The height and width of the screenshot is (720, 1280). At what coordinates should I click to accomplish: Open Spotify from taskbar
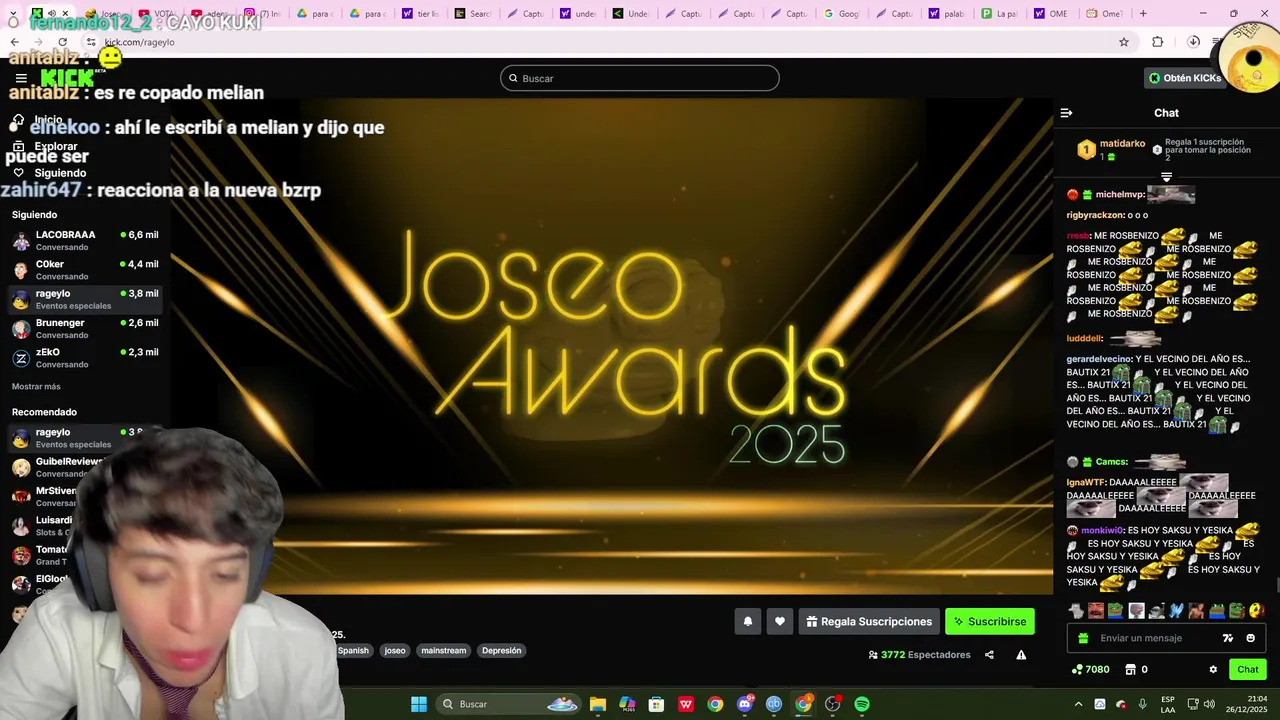862,704
